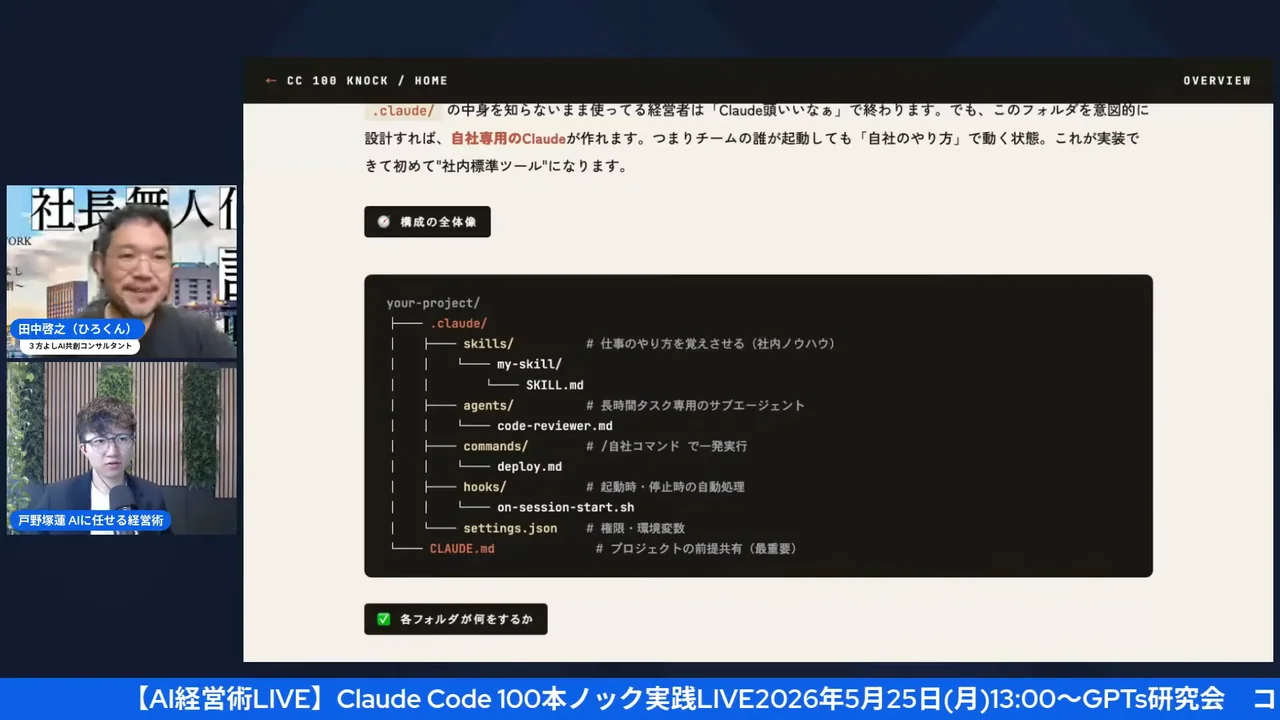Click comment 権限・環境変数

635,528
